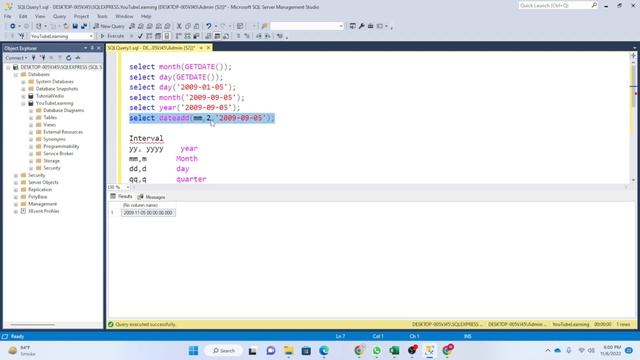
Task: Expand the Server Objects node
Action: pos(16,182)
